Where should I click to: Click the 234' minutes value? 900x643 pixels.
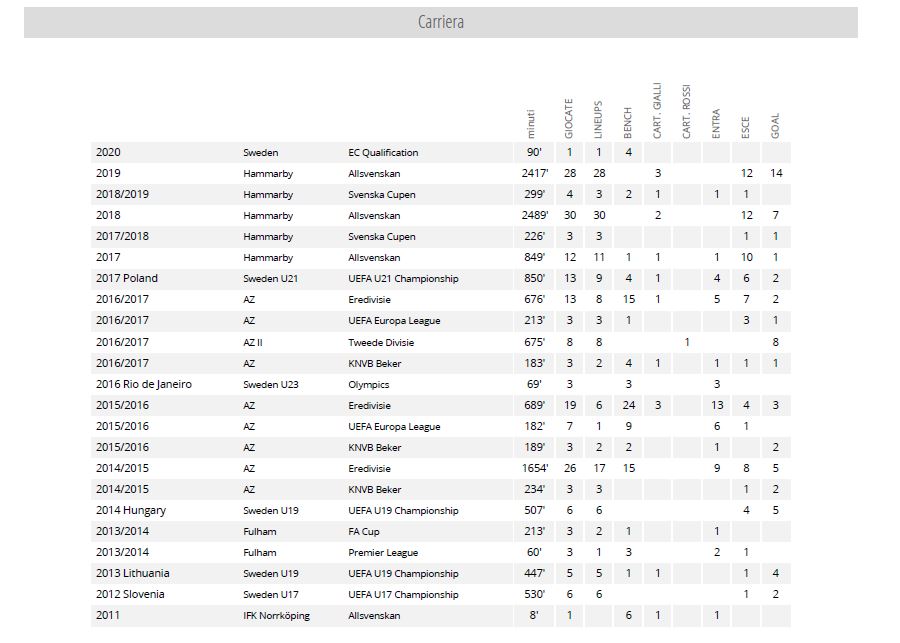point(534,489)
